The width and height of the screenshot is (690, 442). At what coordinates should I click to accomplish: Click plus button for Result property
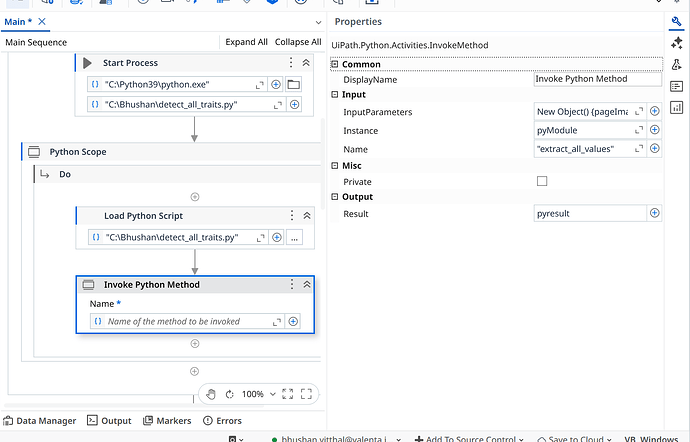(x=655, y=213)
